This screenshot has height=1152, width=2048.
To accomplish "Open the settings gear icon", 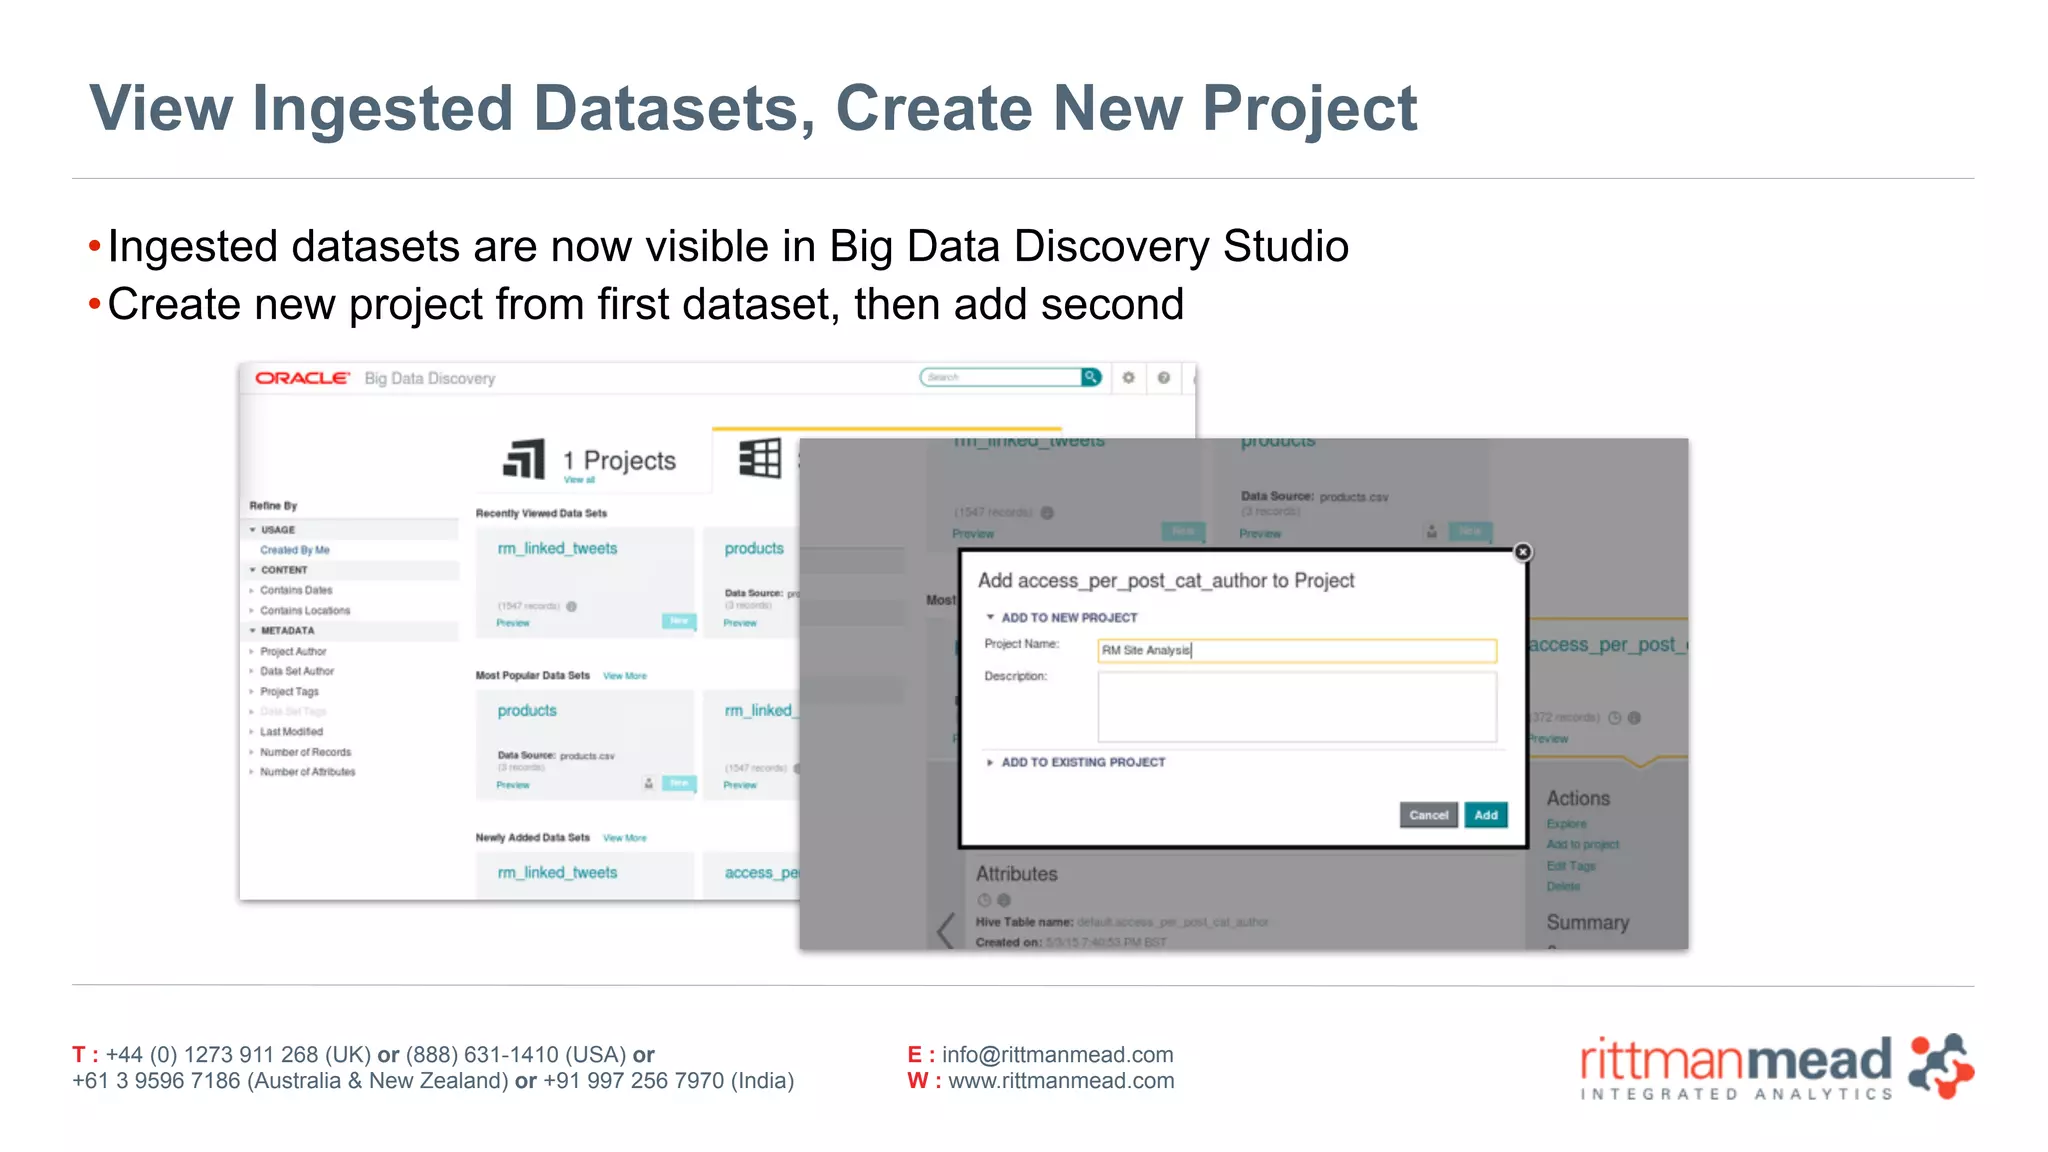I will [1128, 378].
